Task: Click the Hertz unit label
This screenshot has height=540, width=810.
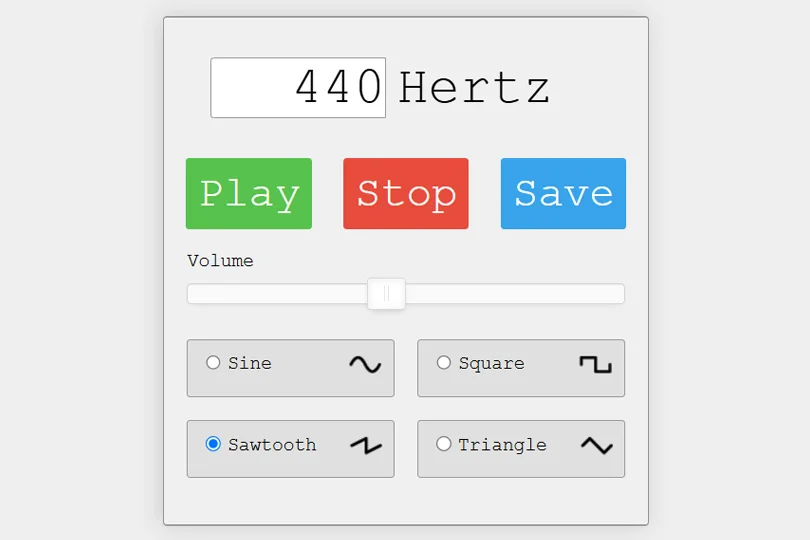Action: tap(474, 88)
